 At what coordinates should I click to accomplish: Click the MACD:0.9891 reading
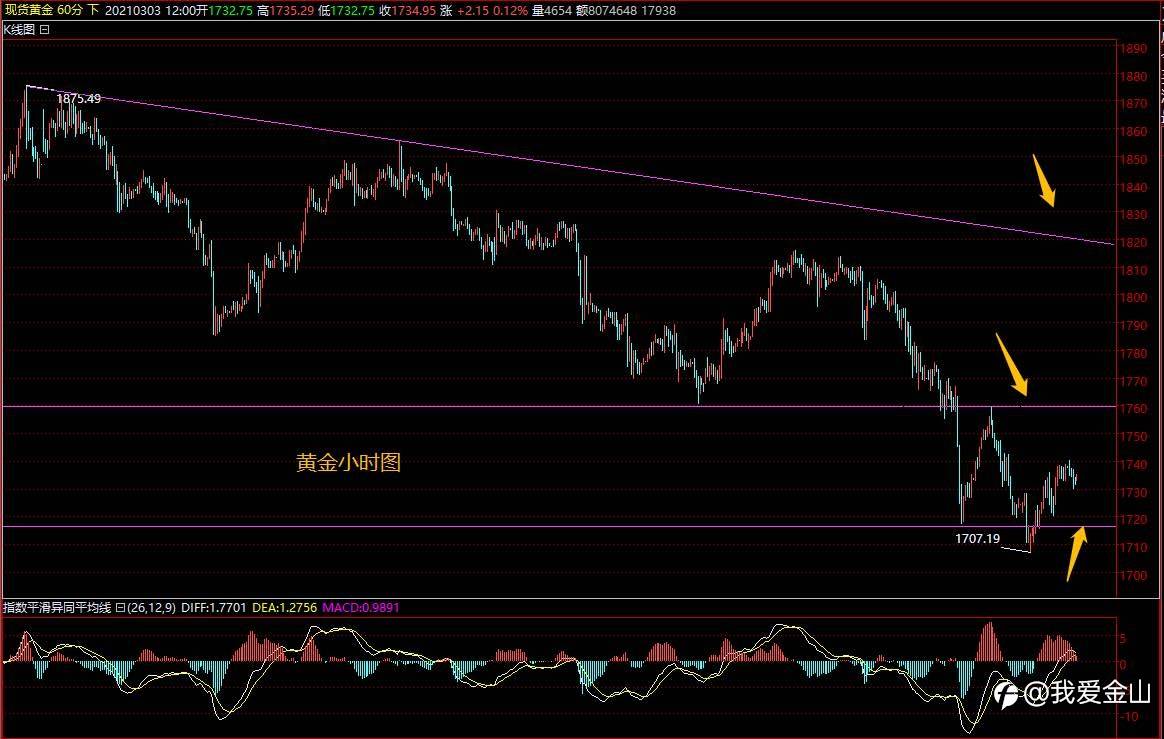coord(361,608)
